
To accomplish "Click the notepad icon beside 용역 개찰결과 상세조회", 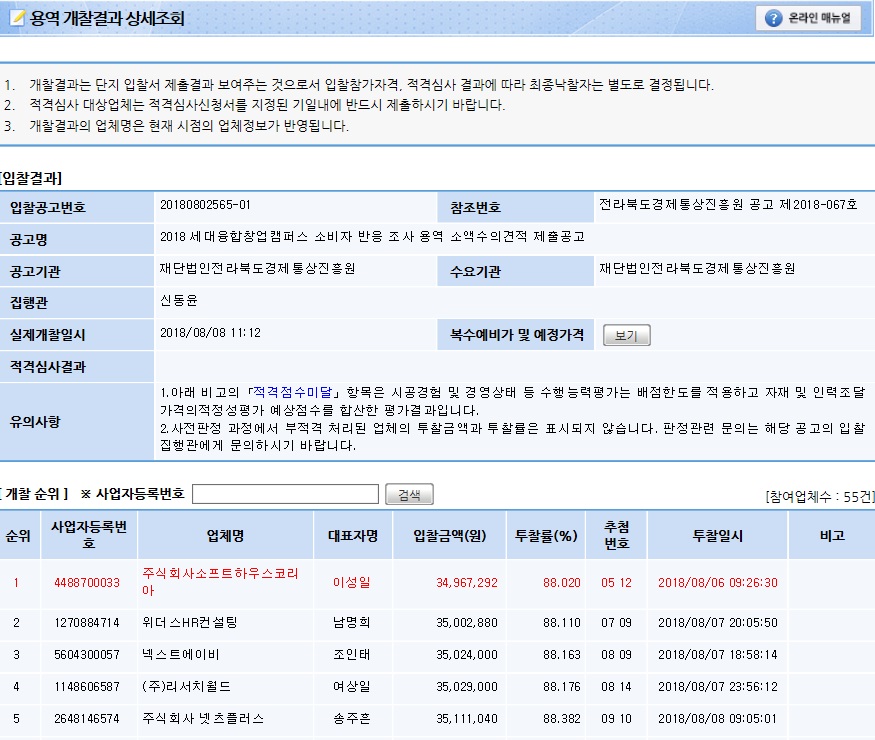I will 16,19.
